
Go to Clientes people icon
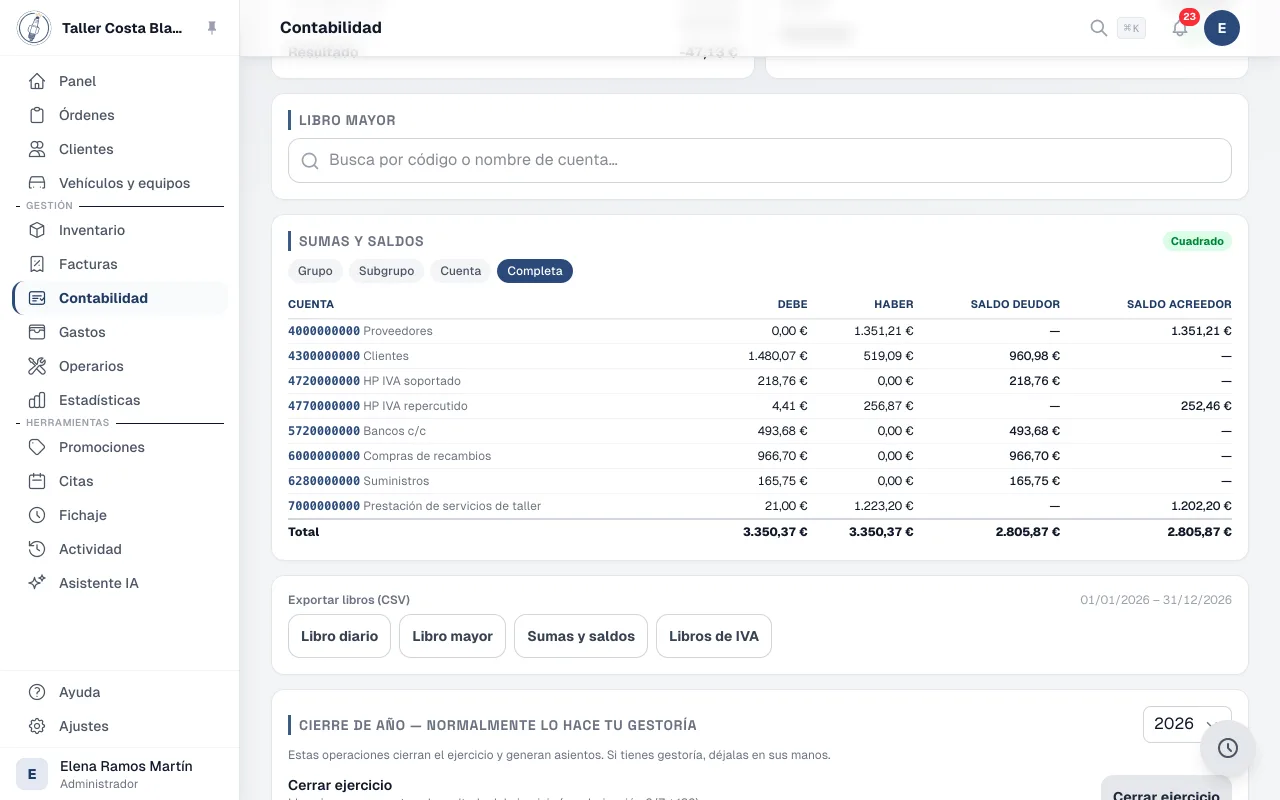click(37, 149)
